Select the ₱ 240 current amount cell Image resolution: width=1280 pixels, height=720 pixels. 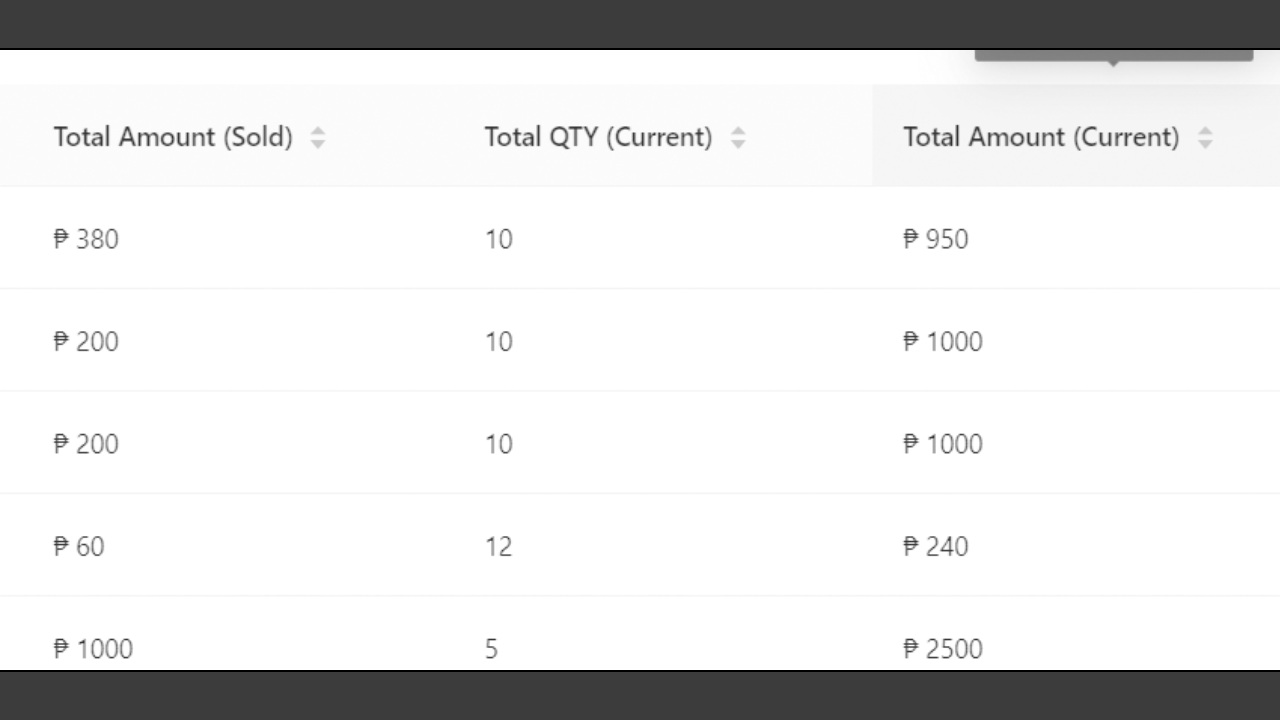(936, 546)
